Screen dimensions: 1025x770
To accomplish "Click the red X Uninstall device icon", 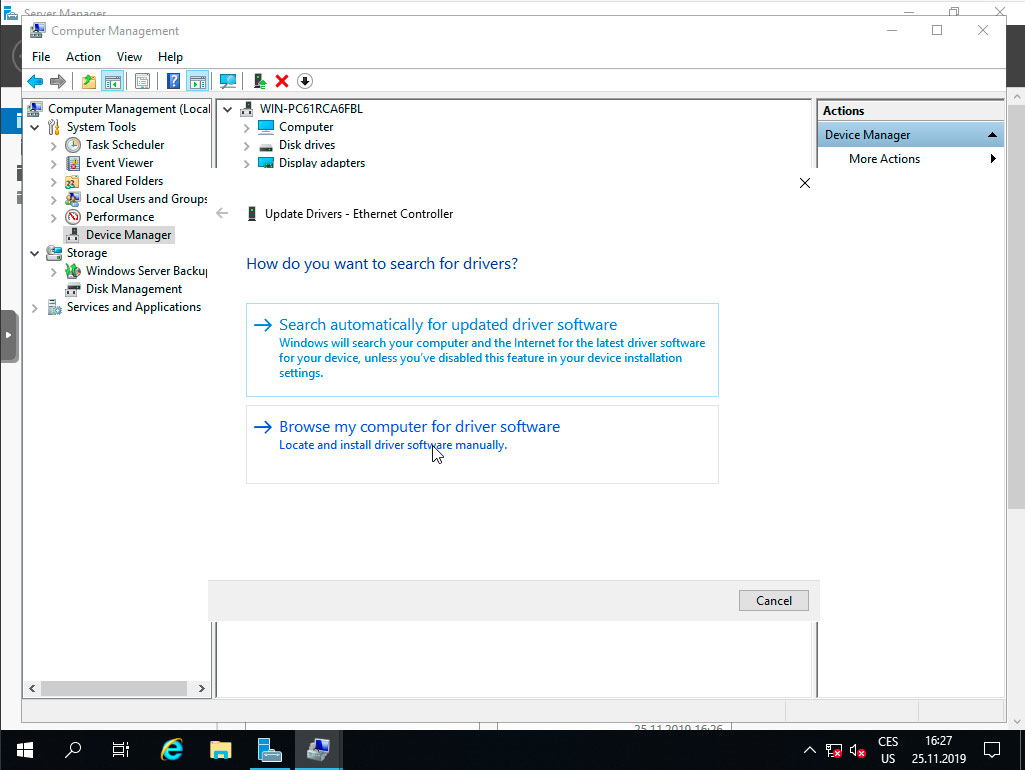I will point(282,81).
